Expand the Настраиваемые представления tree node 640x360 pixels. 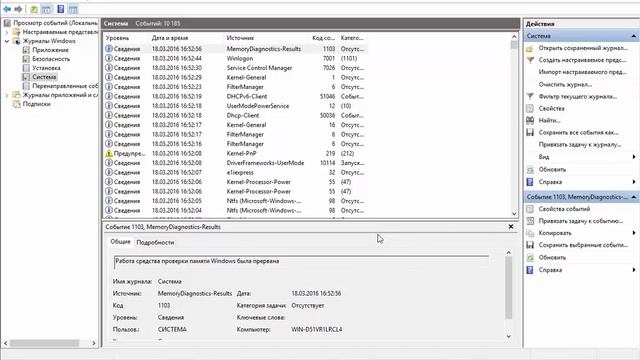pos(7,32)
